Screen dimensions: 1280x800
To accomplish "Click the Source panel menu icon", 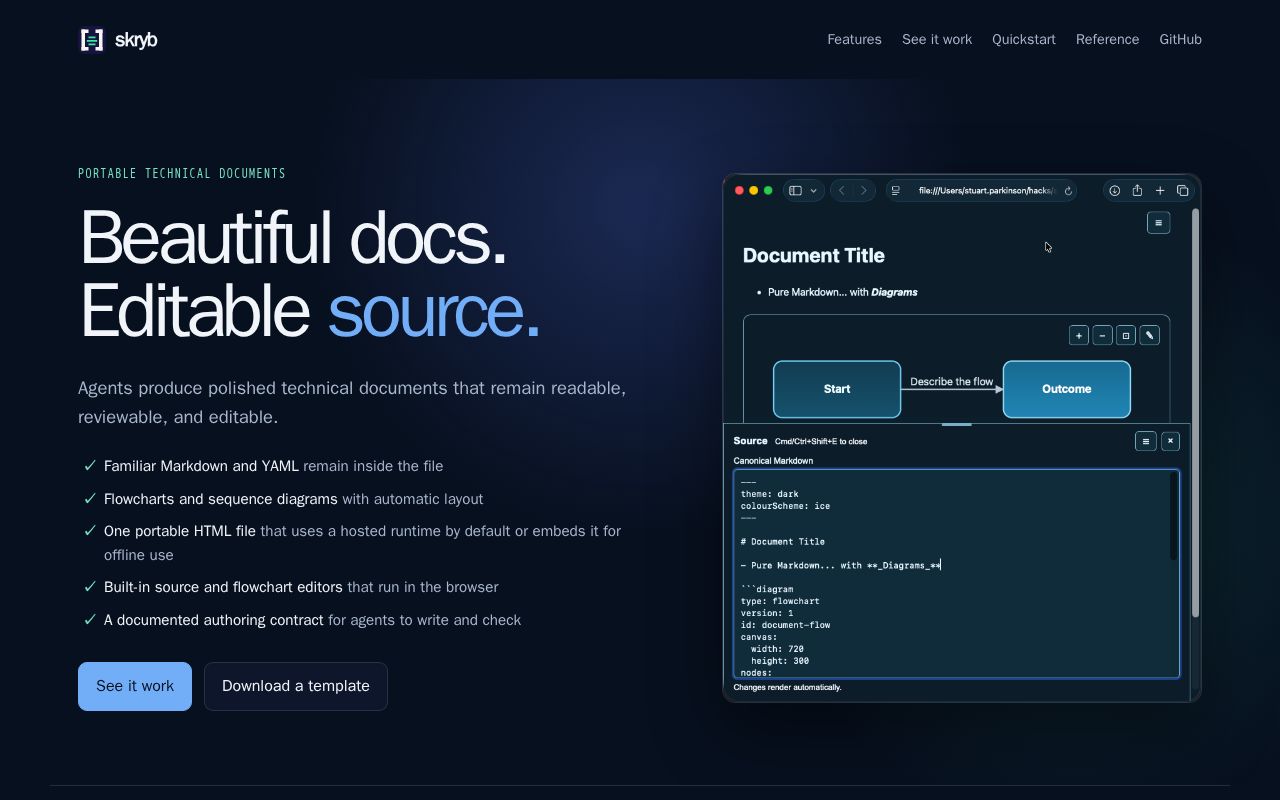I will [x=1146, y=441].
